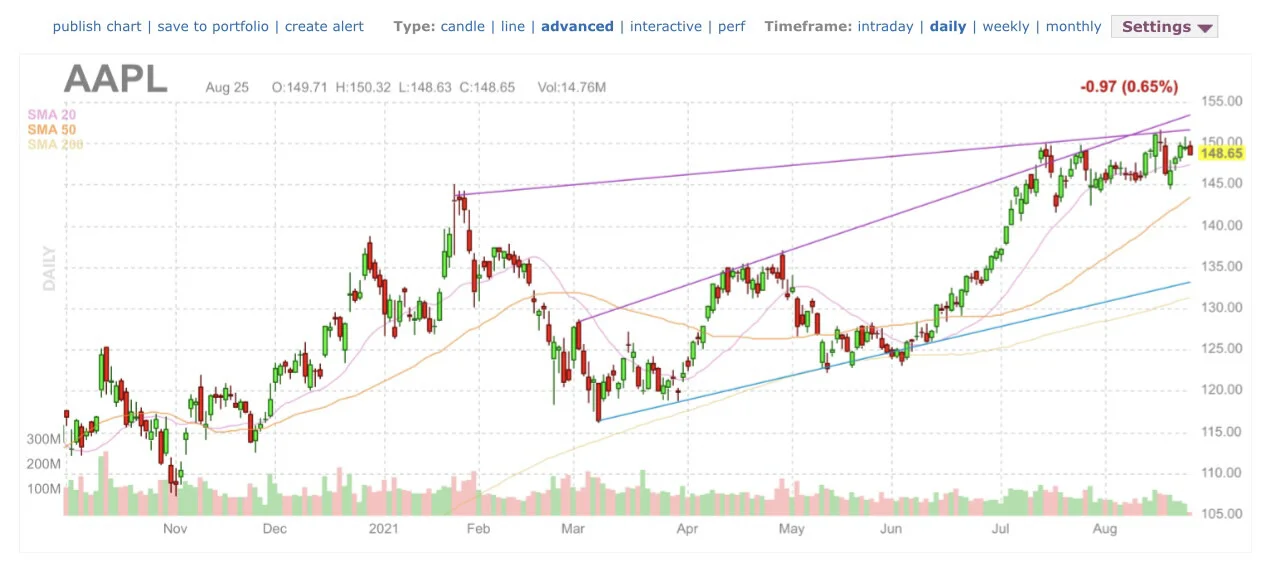Select the advanced chart type
The height and width of the screenshot is (562, 1282).
tap(577, 26)
